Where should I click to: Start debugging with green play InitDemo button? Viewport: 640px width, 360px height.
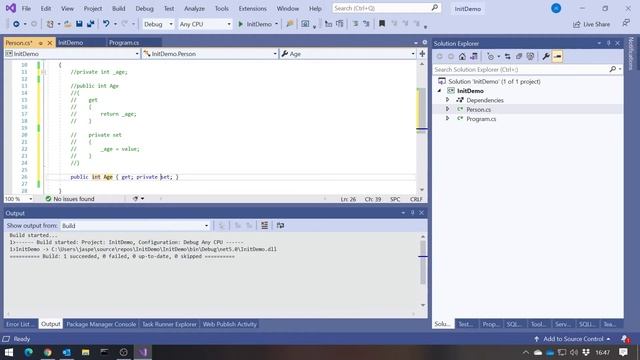(255, 24)
